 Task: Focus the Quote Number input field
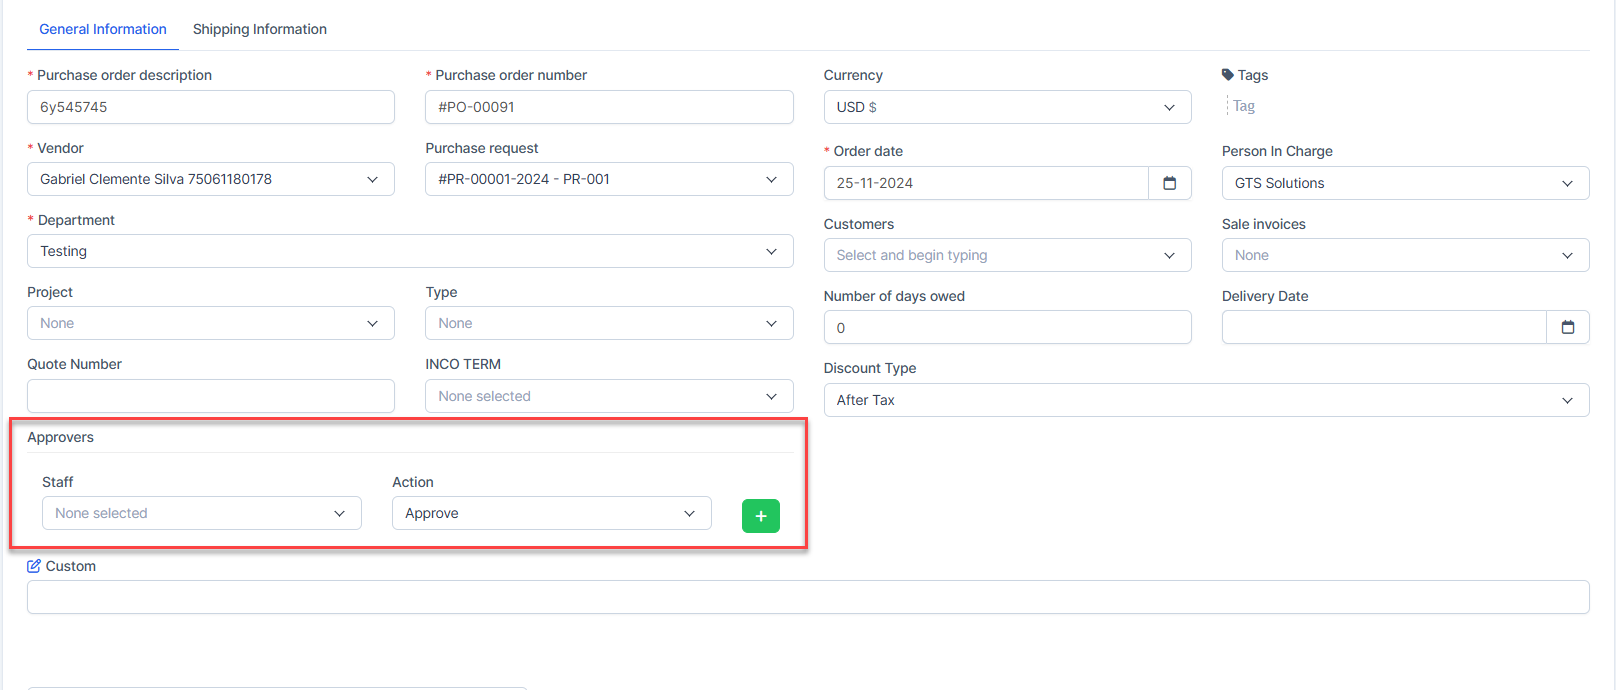coord(210,396)
